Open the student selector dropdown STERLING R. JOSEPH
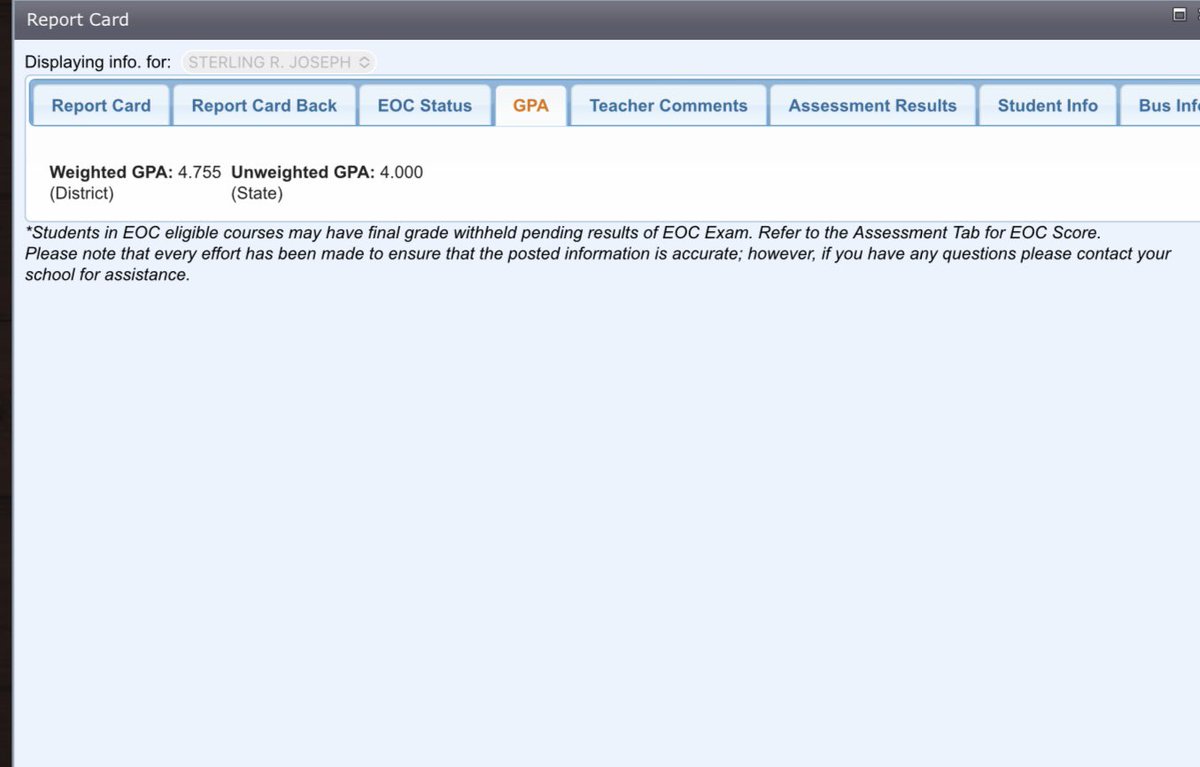The width and height of the screenshot is (1200, 767). (279, 62)
